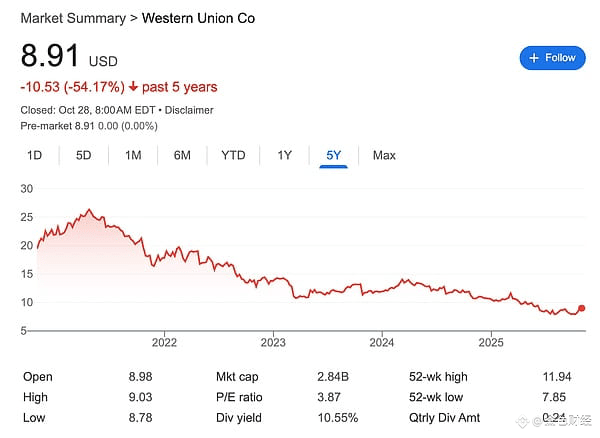Image resolution: width=600 pixels, height=438 pixels.
Task: Click the active 5Y range tab
Action: coord(334,155)
